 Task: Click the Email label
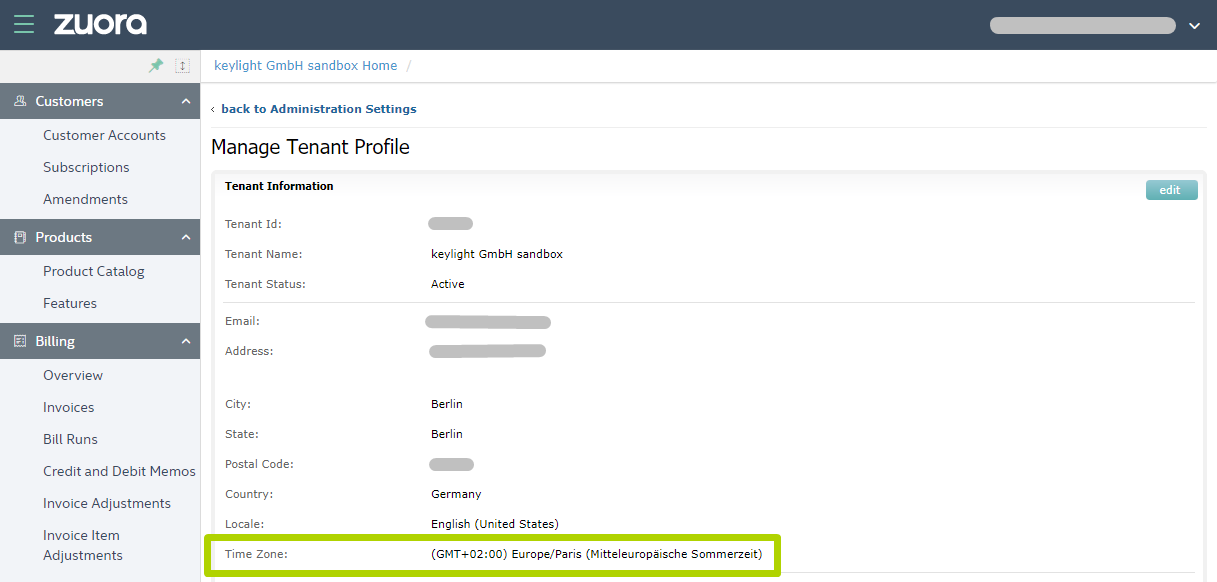point(242,321)
